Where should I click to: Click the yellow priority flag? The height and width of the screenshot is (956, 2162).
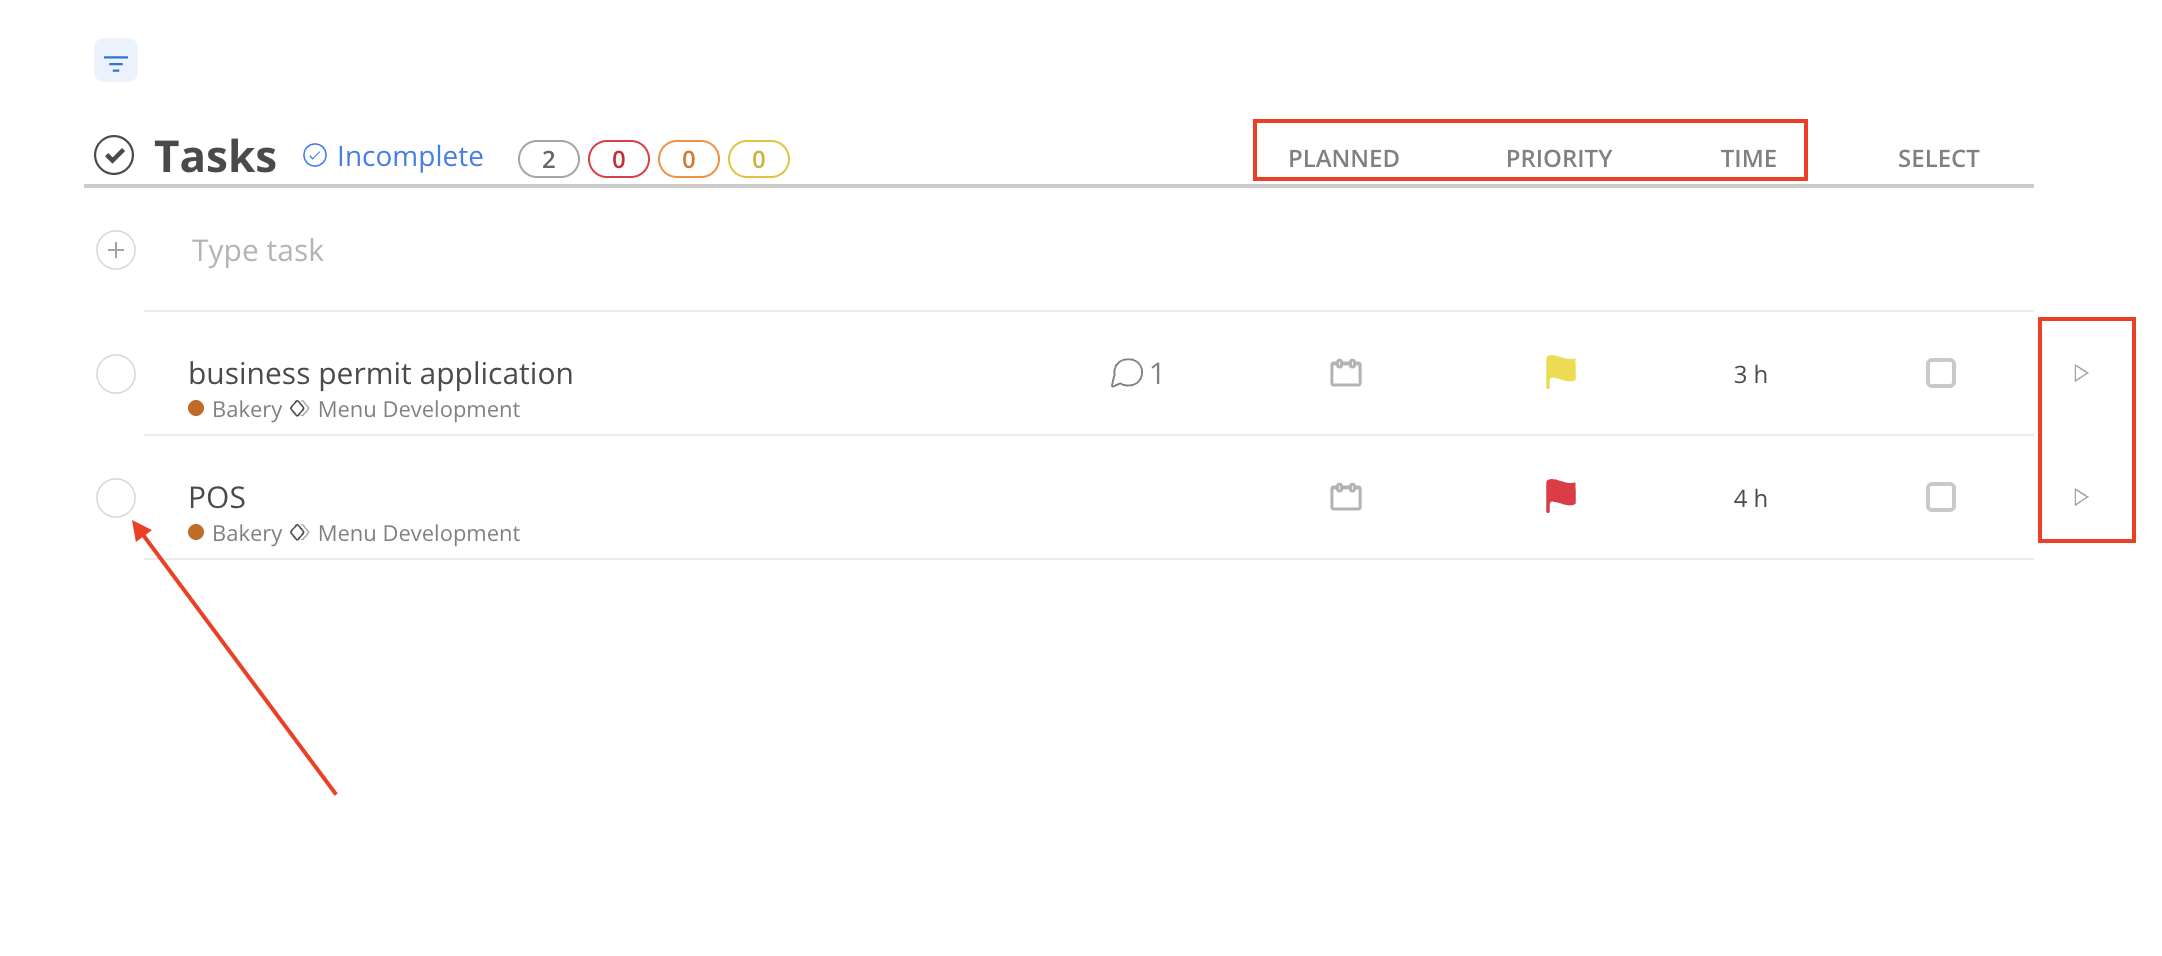click(1559, 372)
